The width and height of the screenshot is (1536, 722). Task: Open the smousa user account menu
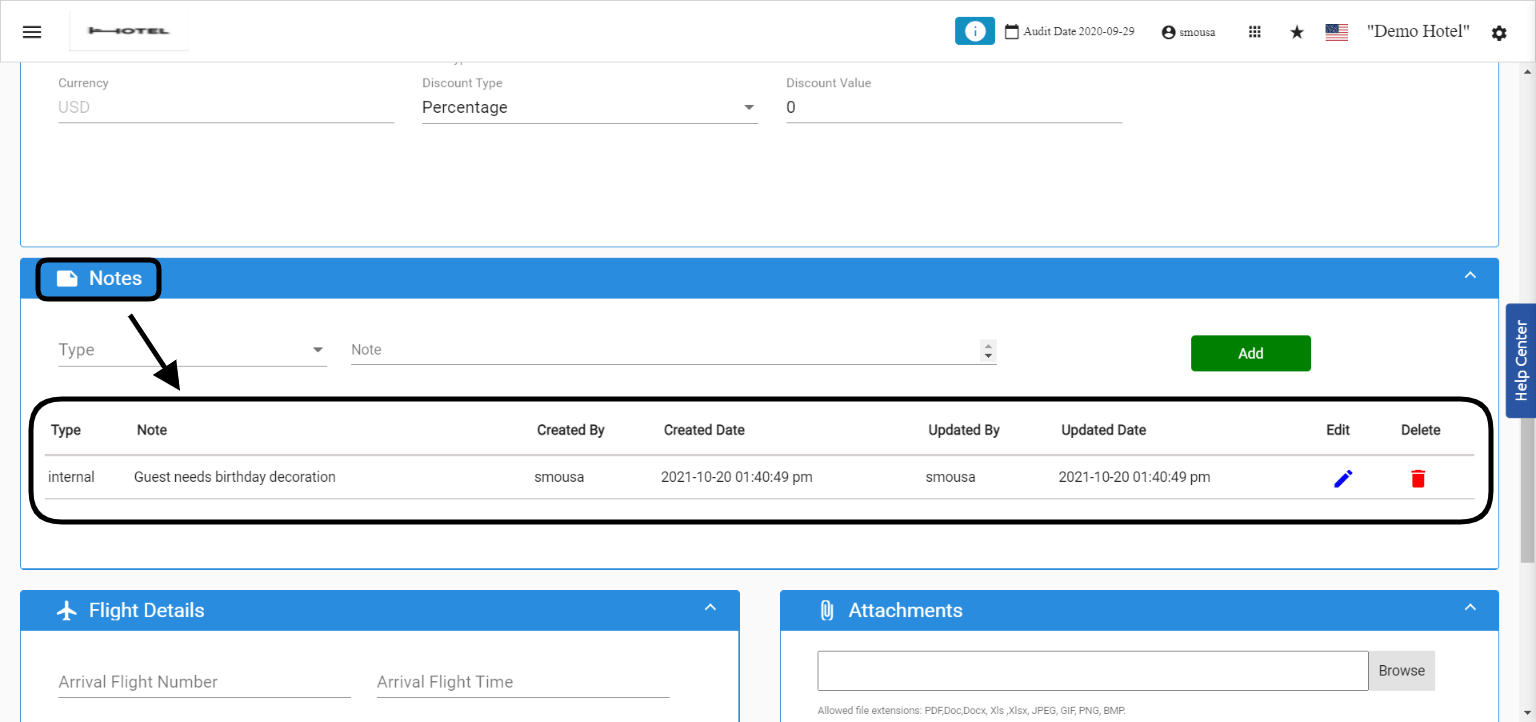pos(1188,32)
